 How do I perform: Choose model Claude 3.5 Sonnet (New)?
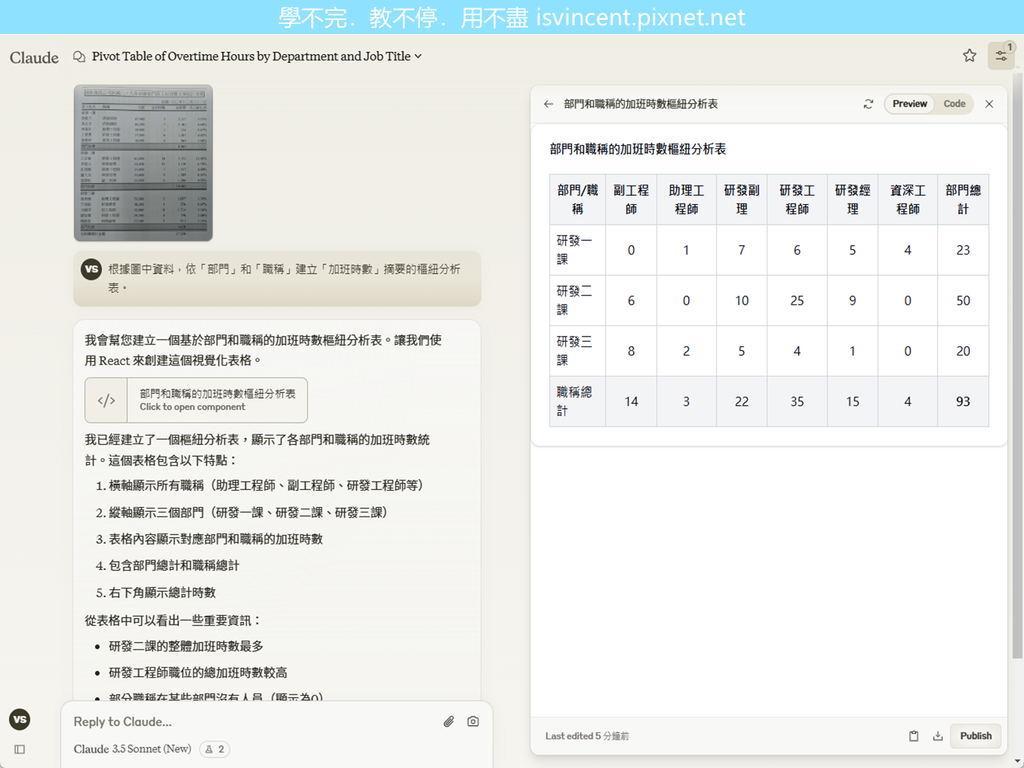[133, 749]
